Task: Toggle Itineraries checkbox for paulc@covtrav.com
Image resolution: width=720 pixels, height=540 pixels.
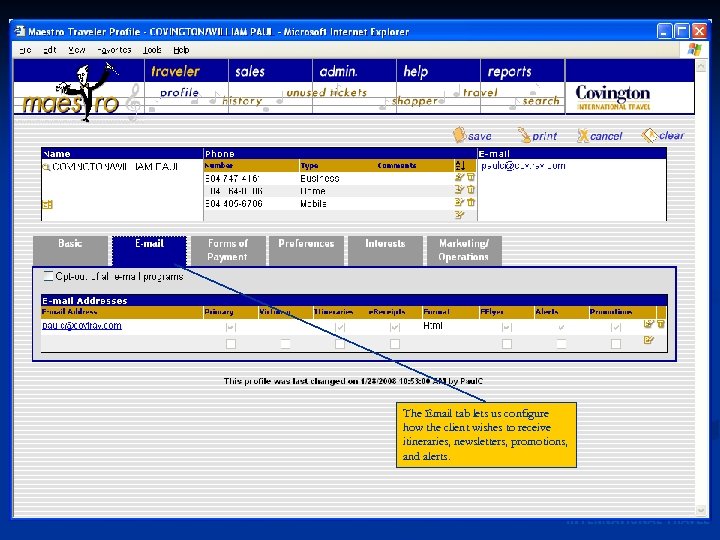Action: pyautogui.click(x=340, y=327)
